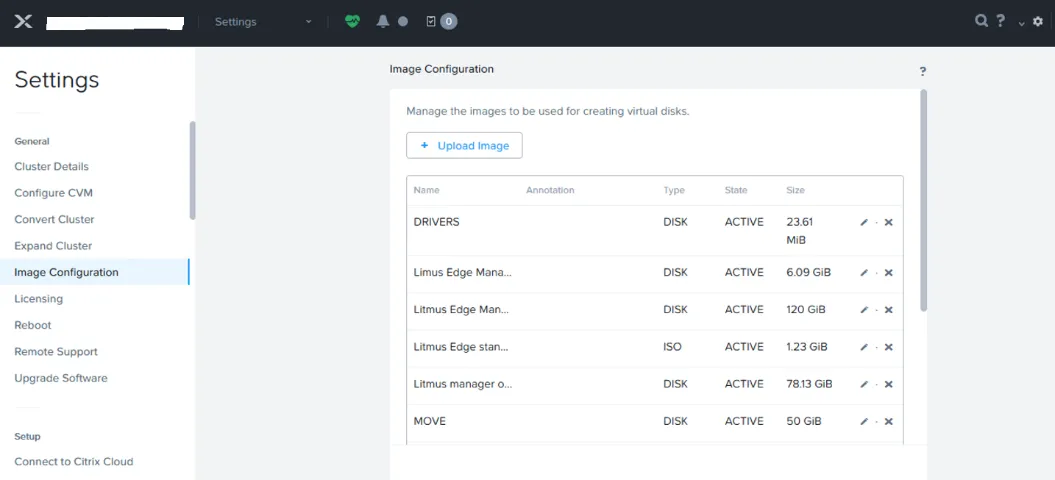Open Convert Cluster settings
1055x480 pixels.
pyautogui.click(x=54, y=219)
